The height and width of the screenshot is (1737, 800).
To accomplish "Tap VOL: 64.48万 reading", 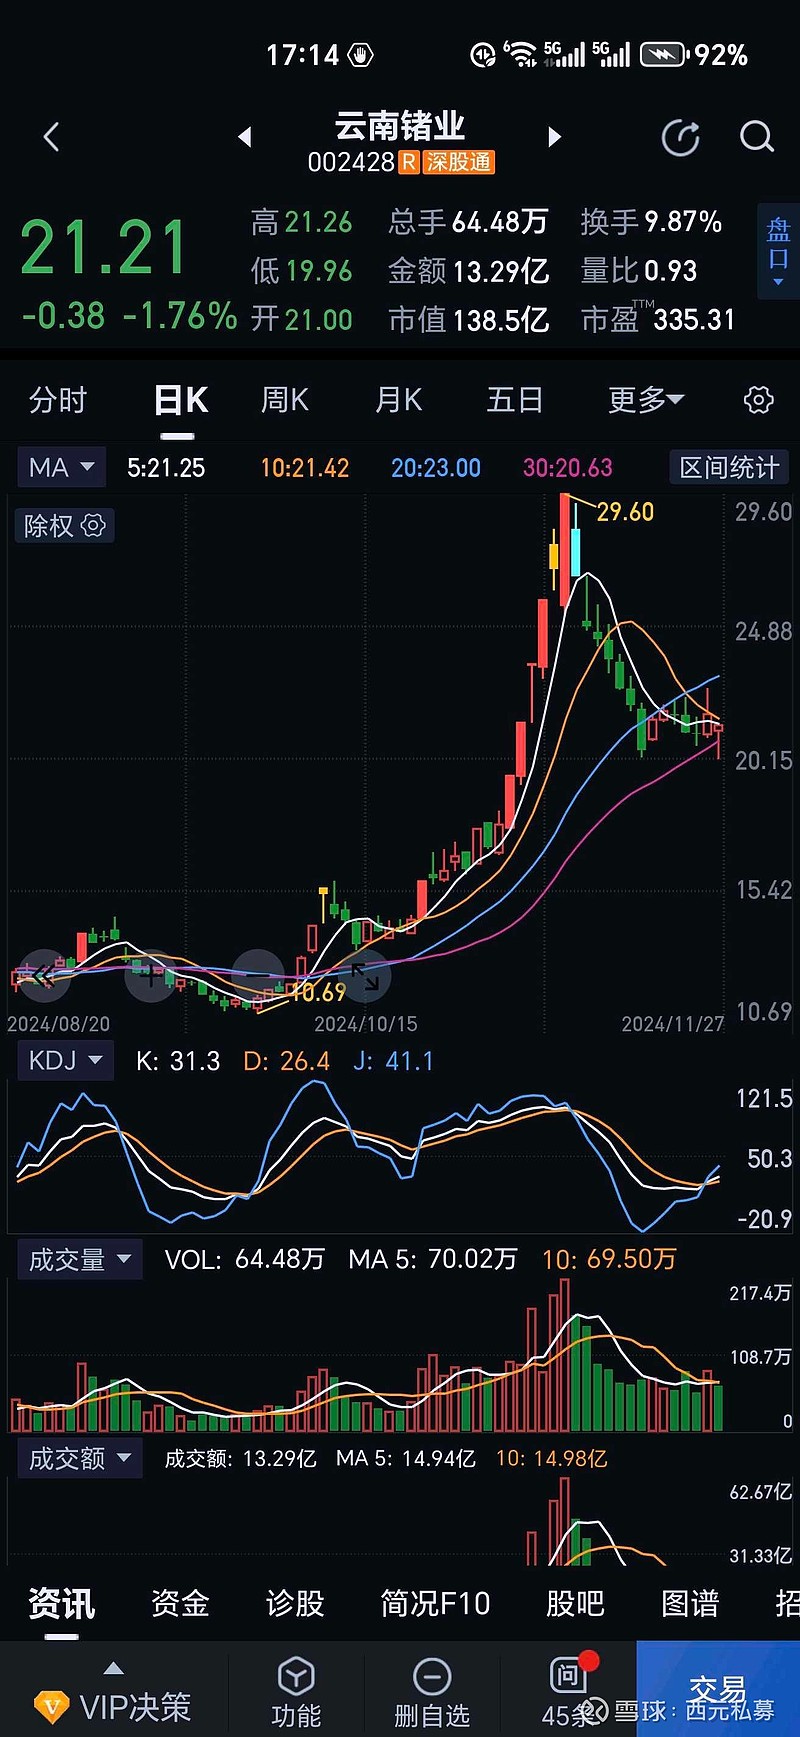I will [x=245, y=1259].
